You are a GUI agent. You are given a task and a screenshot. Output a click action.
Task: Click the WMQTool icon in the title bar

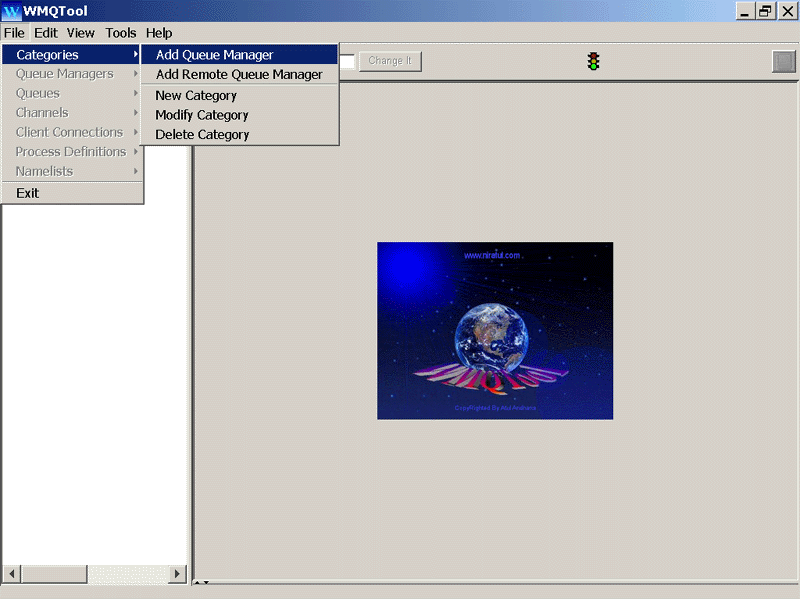click(x=11, y=11)
